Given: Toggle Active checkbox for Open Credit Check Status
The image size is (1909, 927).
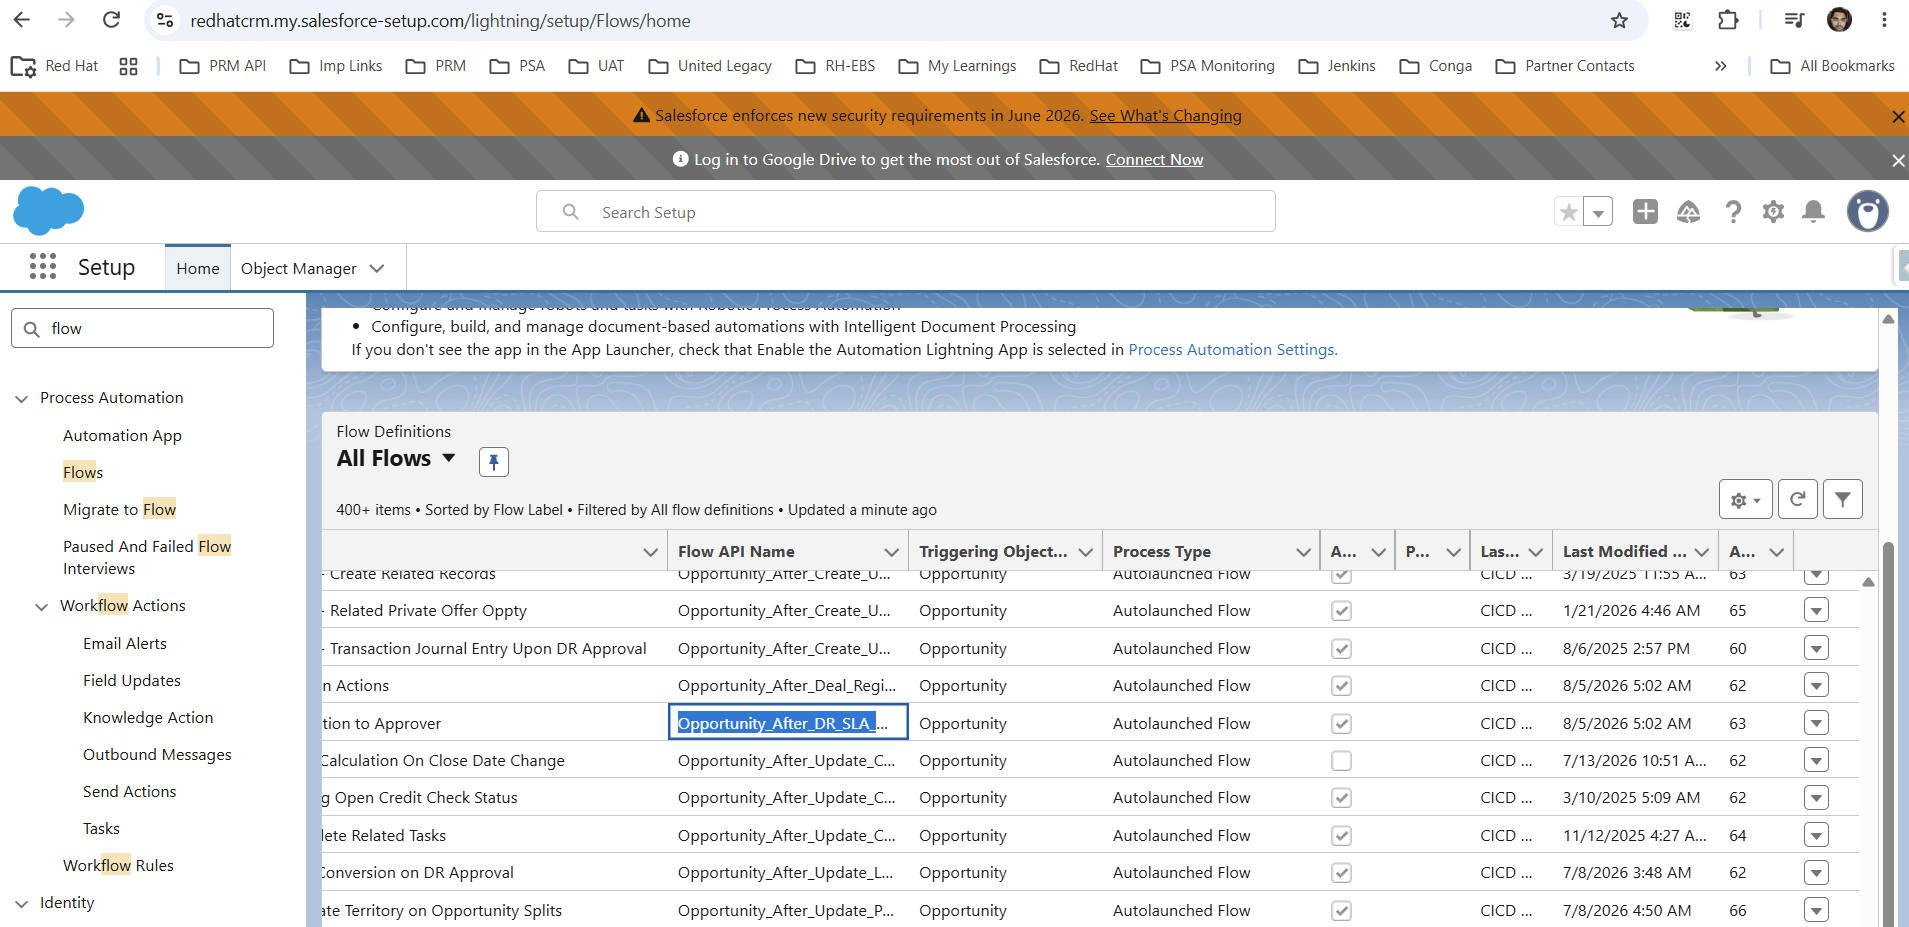Looking at the screenshot, I should (1341, 798).
